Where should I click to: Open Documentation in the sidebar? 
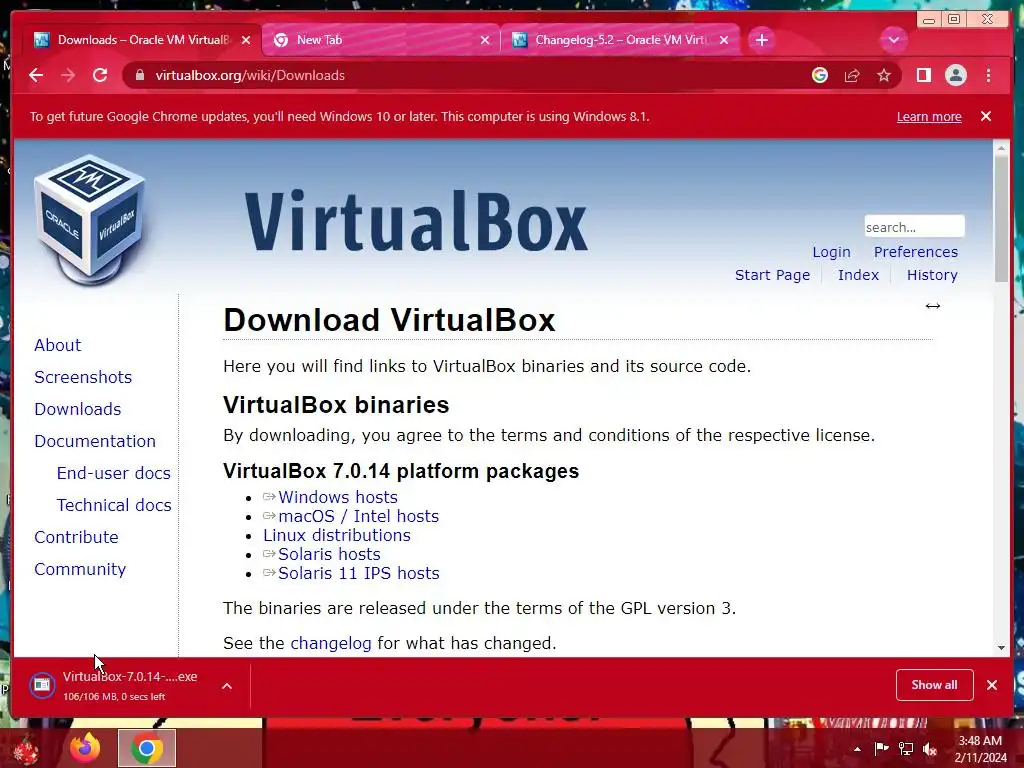(x=95, y=441)
